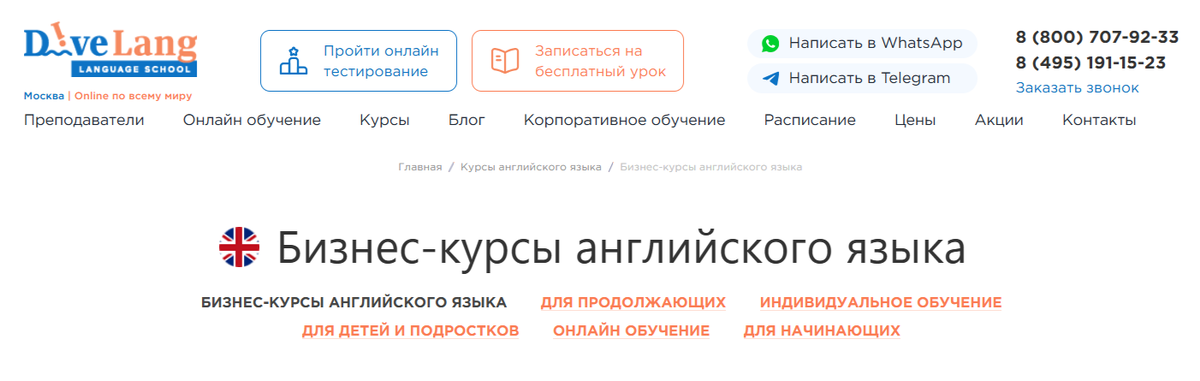The height and width of the screenshot is (381, 1200).
Task: Click the green WhatsApp icon
Action: coord(770,43)
